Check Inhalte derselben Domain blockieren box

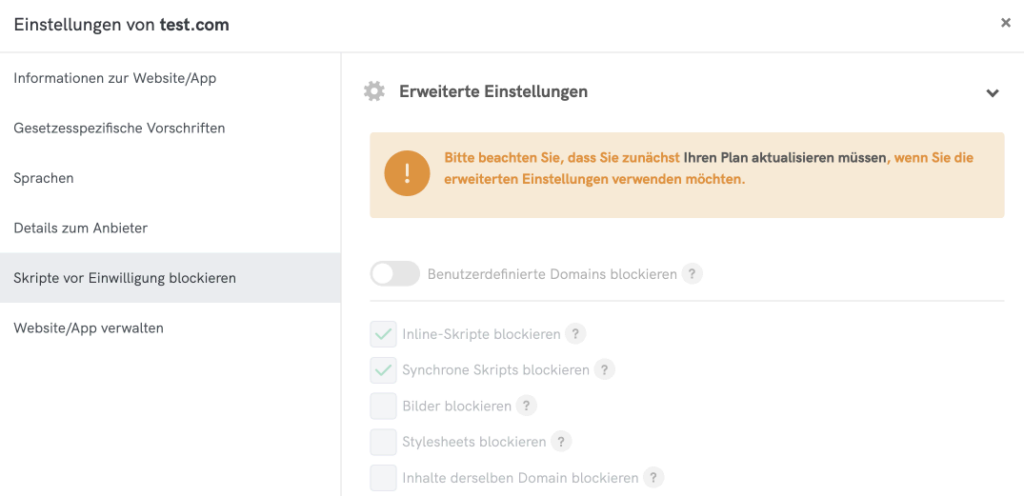click(383, 478)
